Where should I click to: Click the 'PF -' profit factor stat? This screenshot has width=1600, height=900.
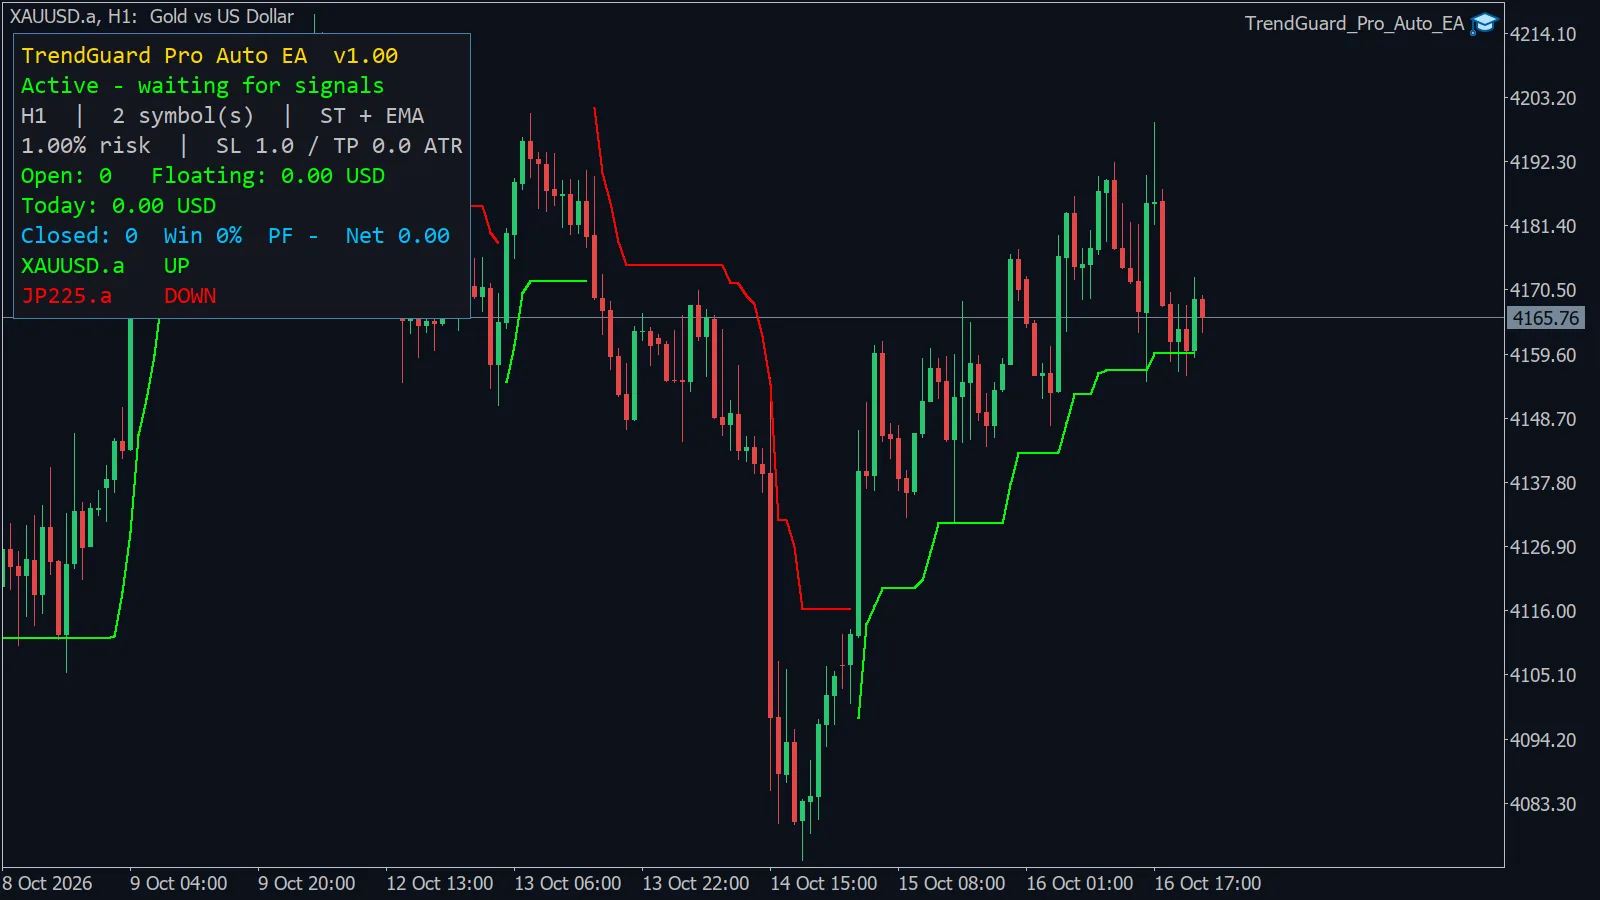pos(293,236)
